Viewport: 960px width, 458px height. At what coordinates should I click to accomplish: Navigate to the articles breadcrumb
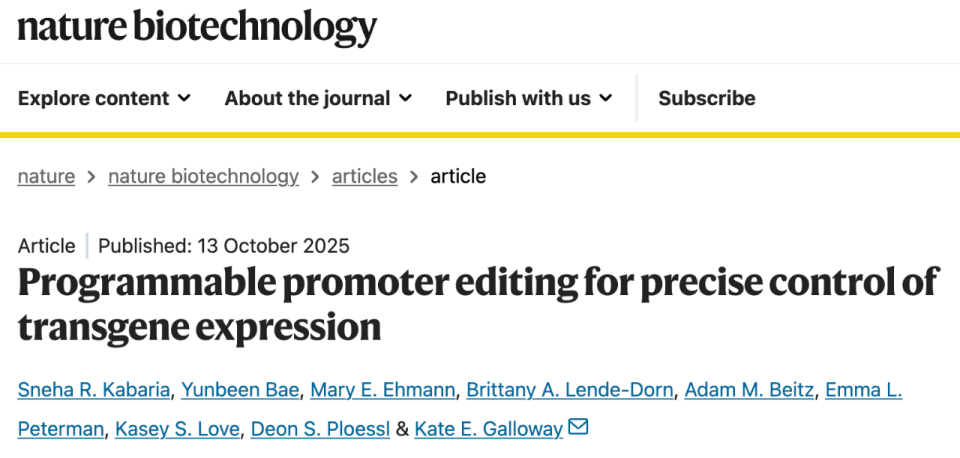(364, 176)
